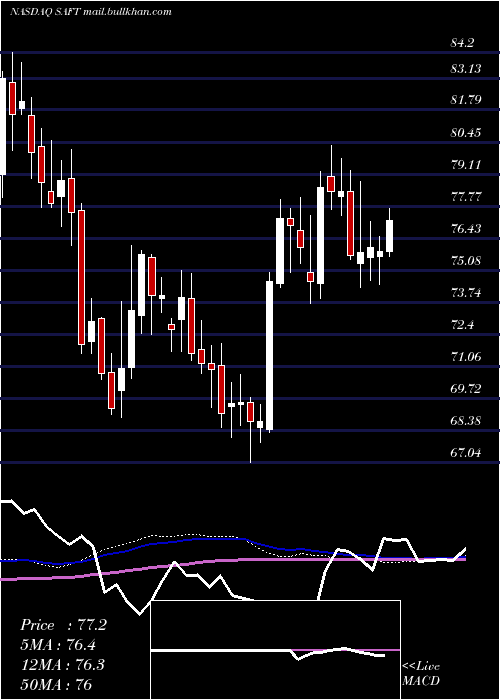The width and height of the screenshot is (500, 700).
Task: Click the last white candlestick on the chart
Action: pos(390,235)
